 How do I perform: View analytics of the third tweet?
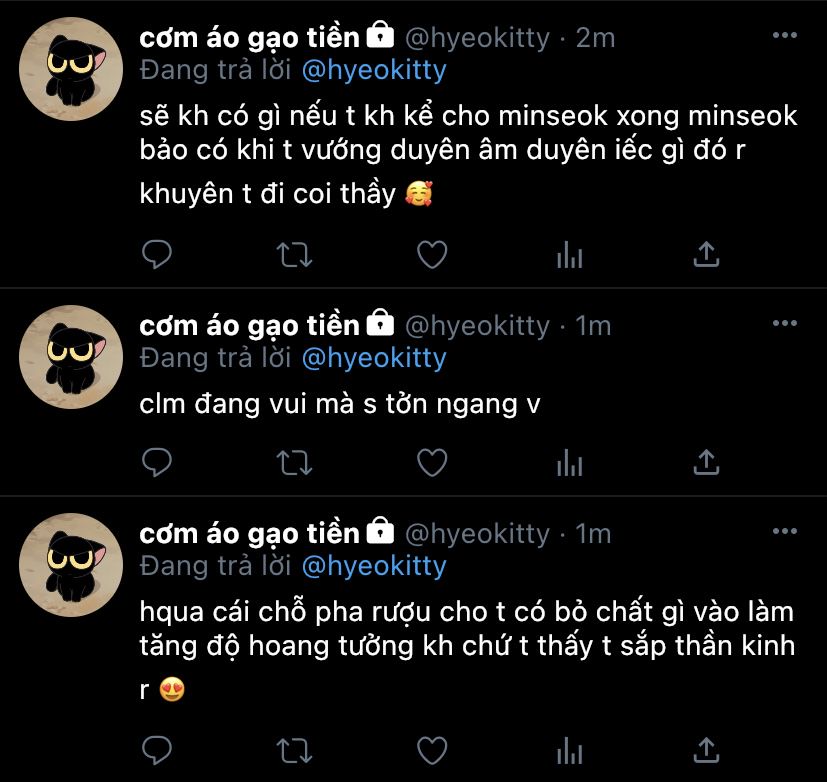pos(569,748)
